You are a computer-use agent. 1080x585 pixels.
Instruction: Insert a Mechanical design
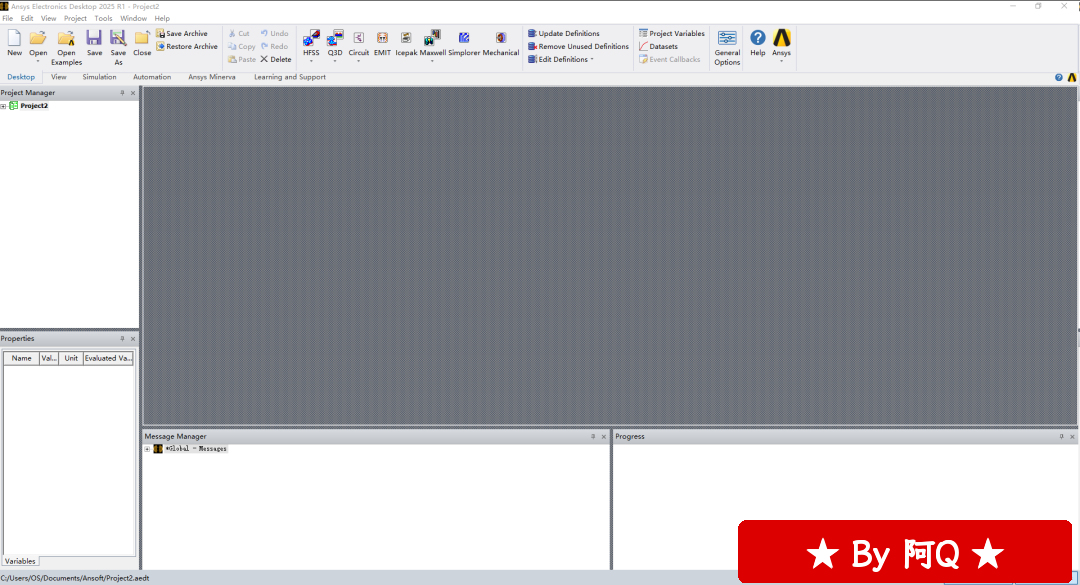501,43
